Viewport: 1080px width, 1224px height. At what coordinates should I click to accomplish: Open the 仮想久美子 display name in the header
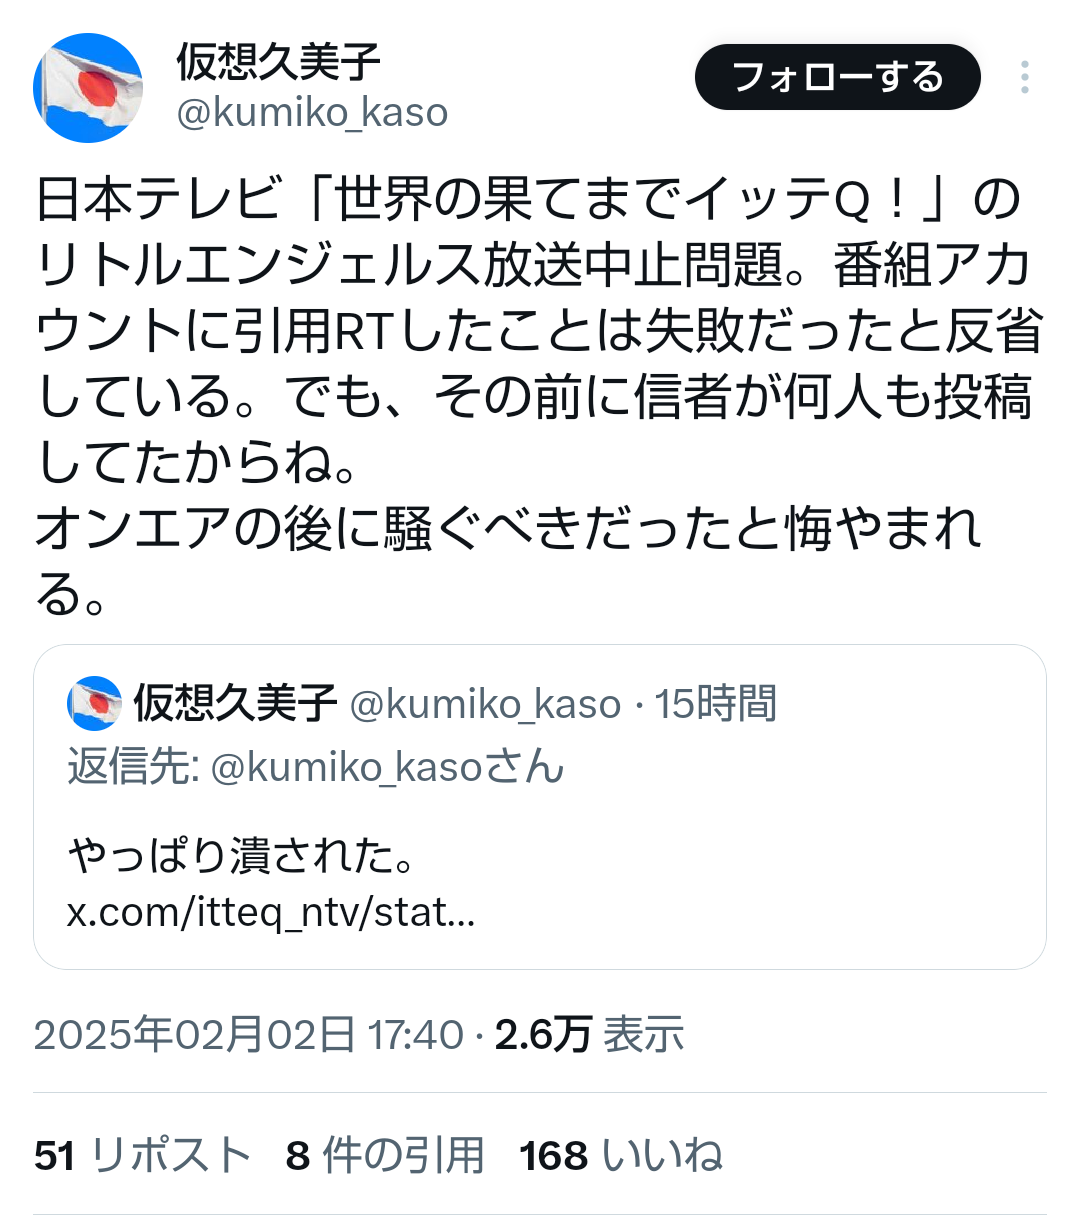pos(278,62)
